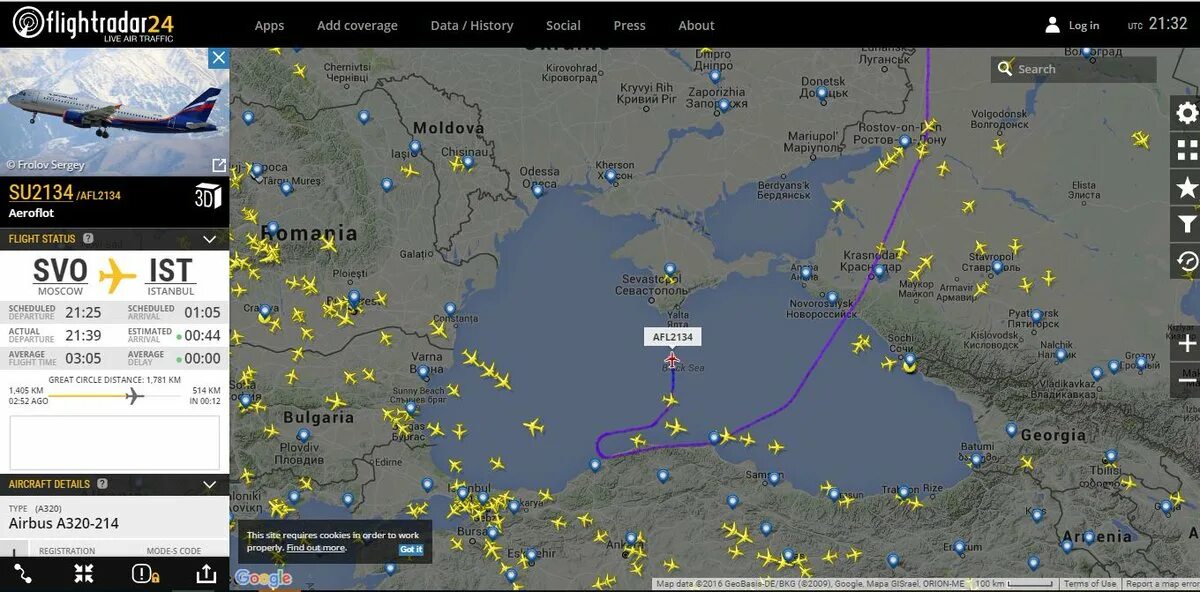This screenshot has height=592, width=1200.
Task: Click the Chisinau airport pin
Action: point(467,162)
